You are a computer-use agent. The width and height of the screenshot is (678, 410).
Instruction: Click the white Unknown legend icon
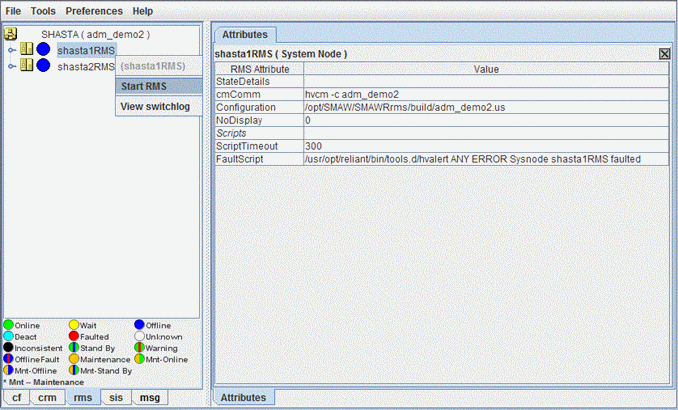pyautogui.click(x=139, y=336)
